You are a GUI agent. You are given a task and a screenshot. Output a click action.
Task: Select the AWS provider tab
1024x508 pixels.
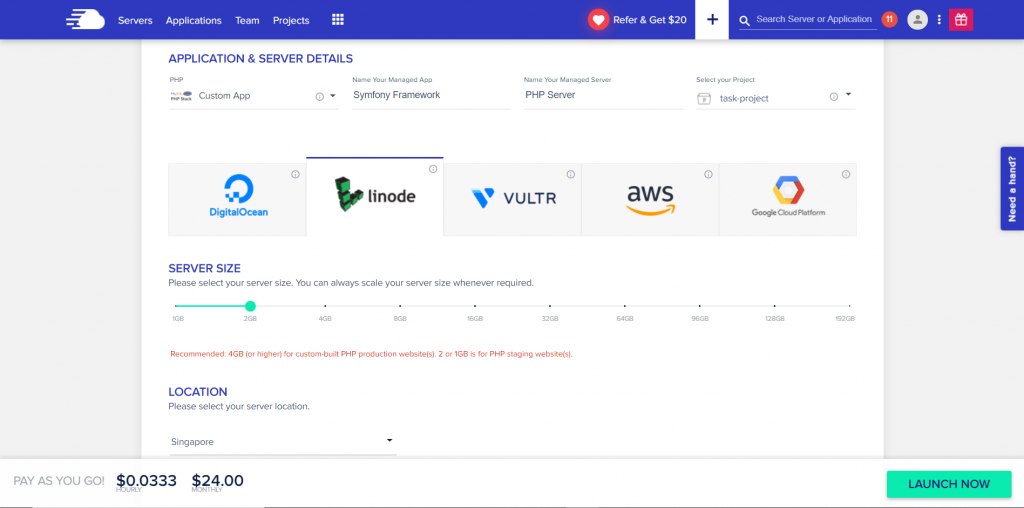point(650,199)
